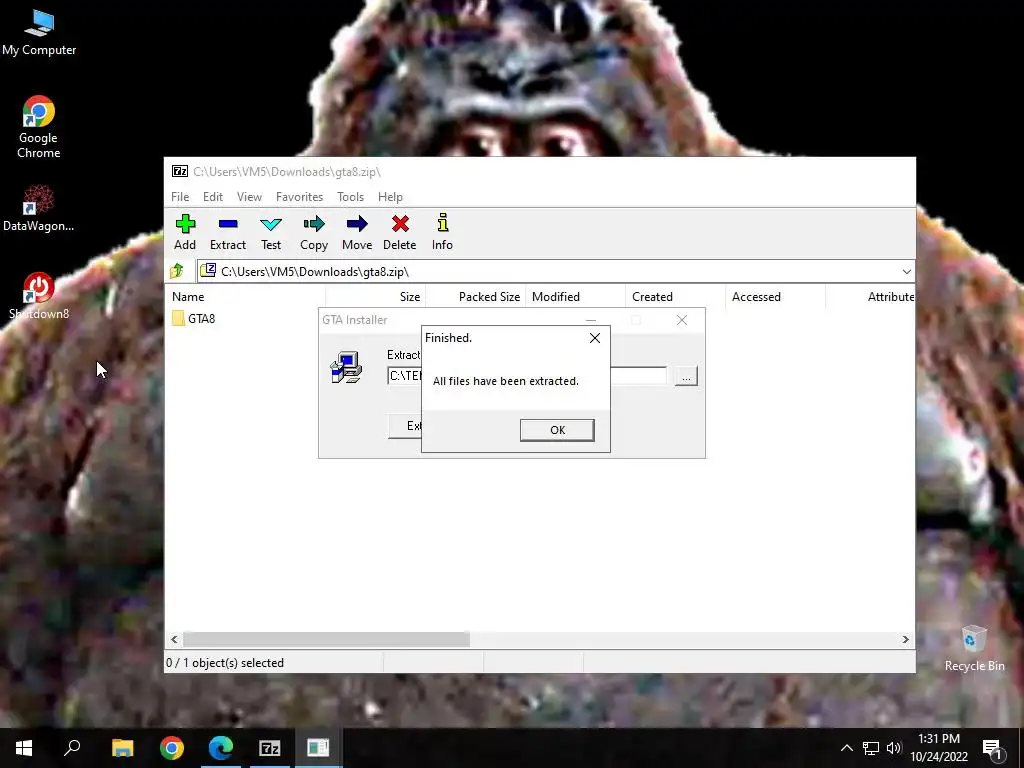Open the Shutdown8 desktop shortcut
This screenshot has width=1024, height=768.
(x=39, y=296)
